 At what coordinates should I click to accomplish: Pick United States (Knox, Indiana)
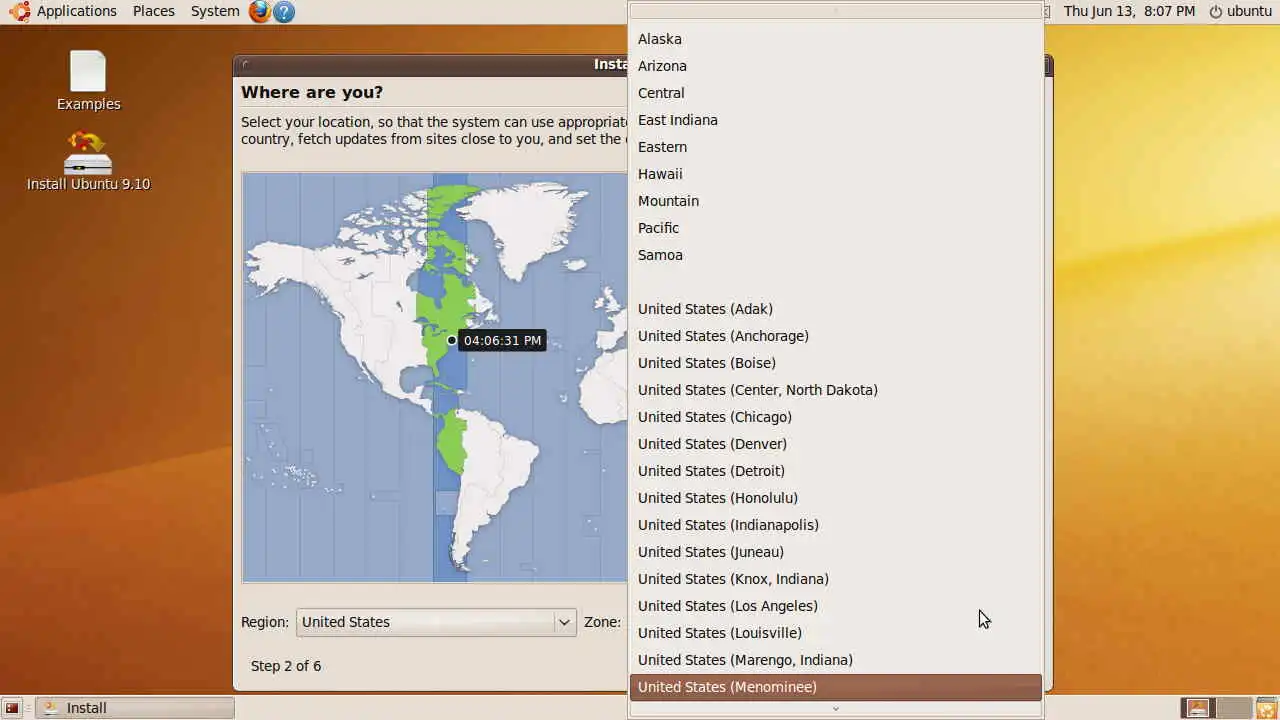click(835, 579)
